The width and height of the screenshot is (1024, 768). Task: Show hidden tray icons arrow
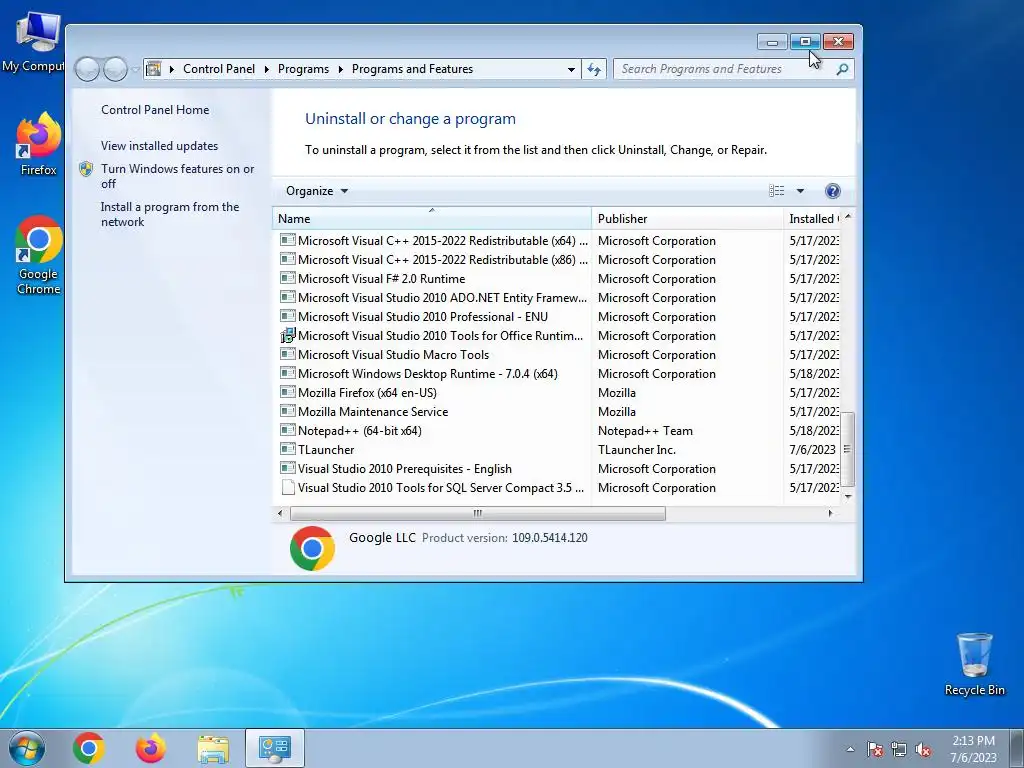(850, 749)
